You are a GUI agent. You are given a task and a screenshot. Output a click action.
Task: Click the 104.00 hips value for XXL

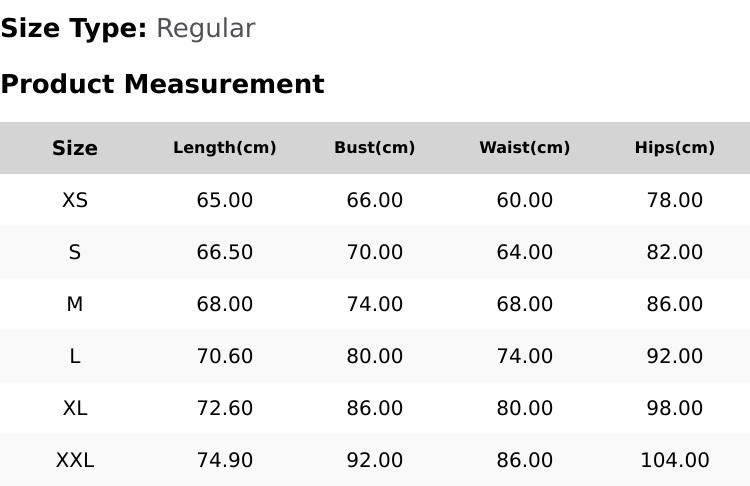675,461
